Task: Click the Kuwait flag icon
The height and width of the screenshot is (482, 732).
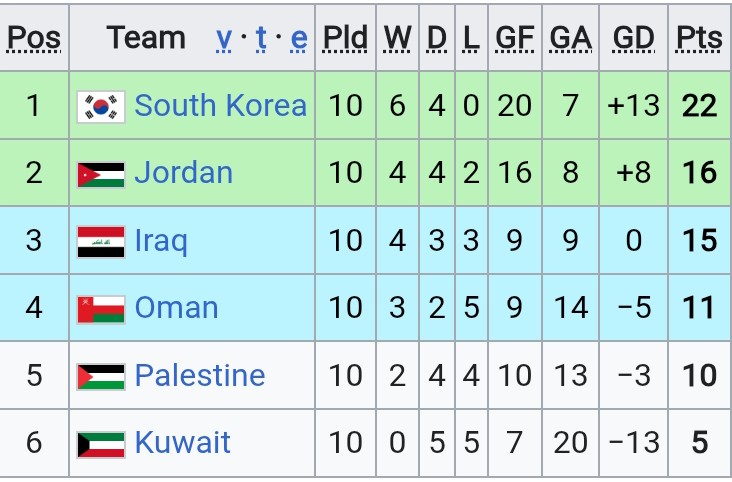Action: coord(101,444)
